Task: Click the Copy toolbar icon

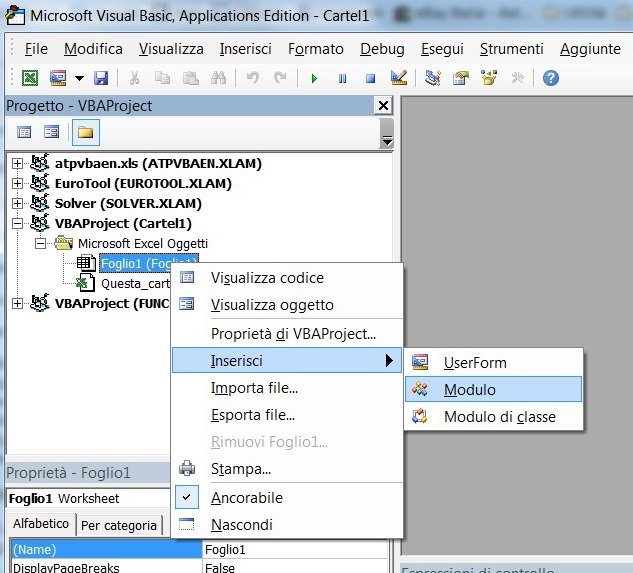Action: [x=162, y=78]
